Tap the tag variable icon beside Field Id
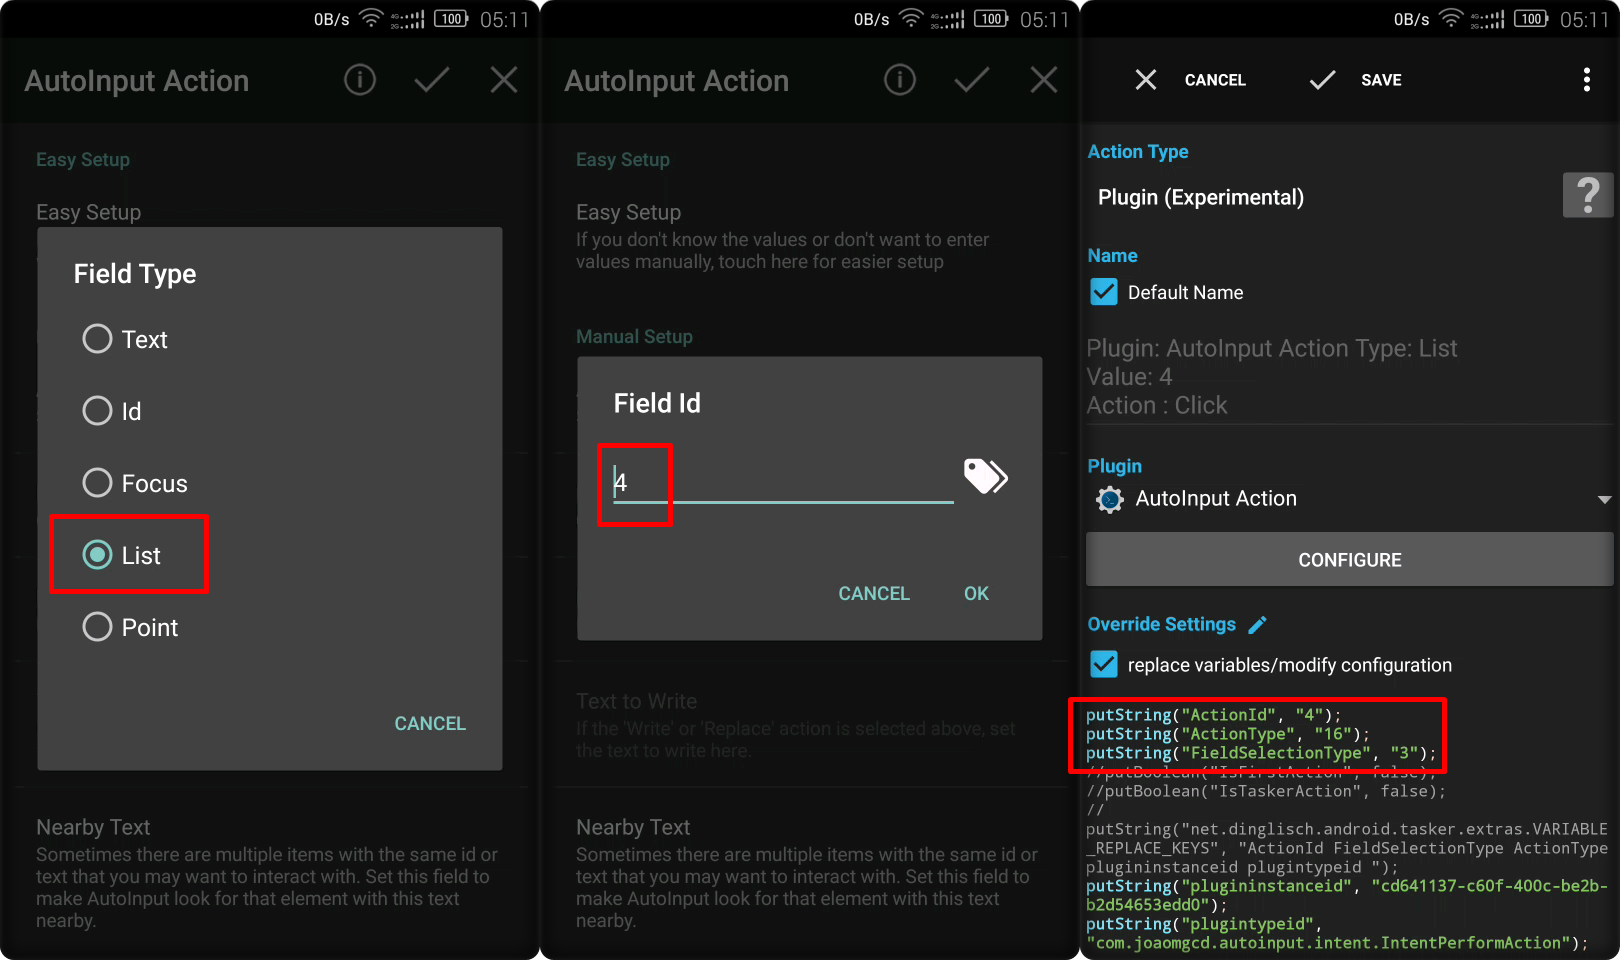This screenshot has height=960, width=1620. coord(985,477)
